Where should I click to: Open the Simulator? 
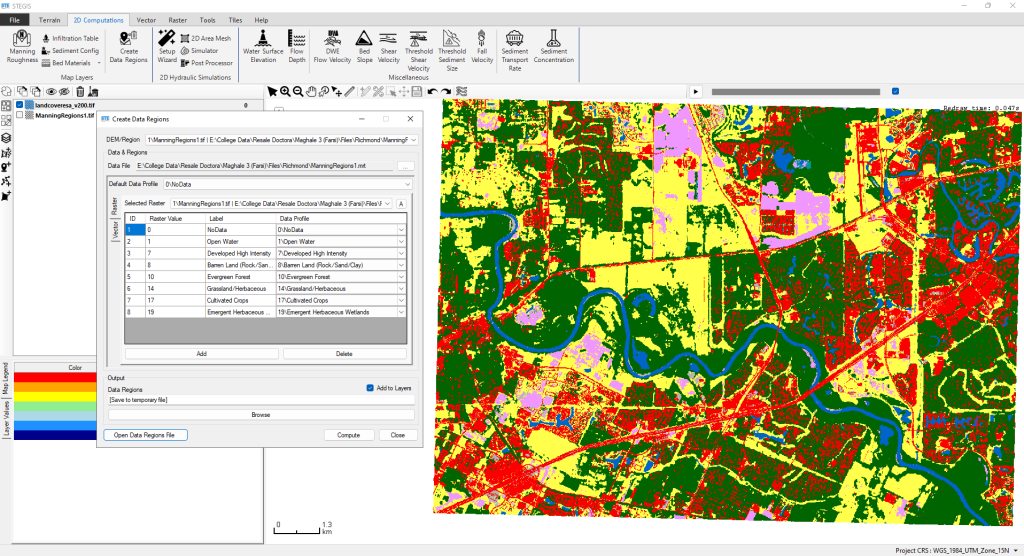pos(199,51)
